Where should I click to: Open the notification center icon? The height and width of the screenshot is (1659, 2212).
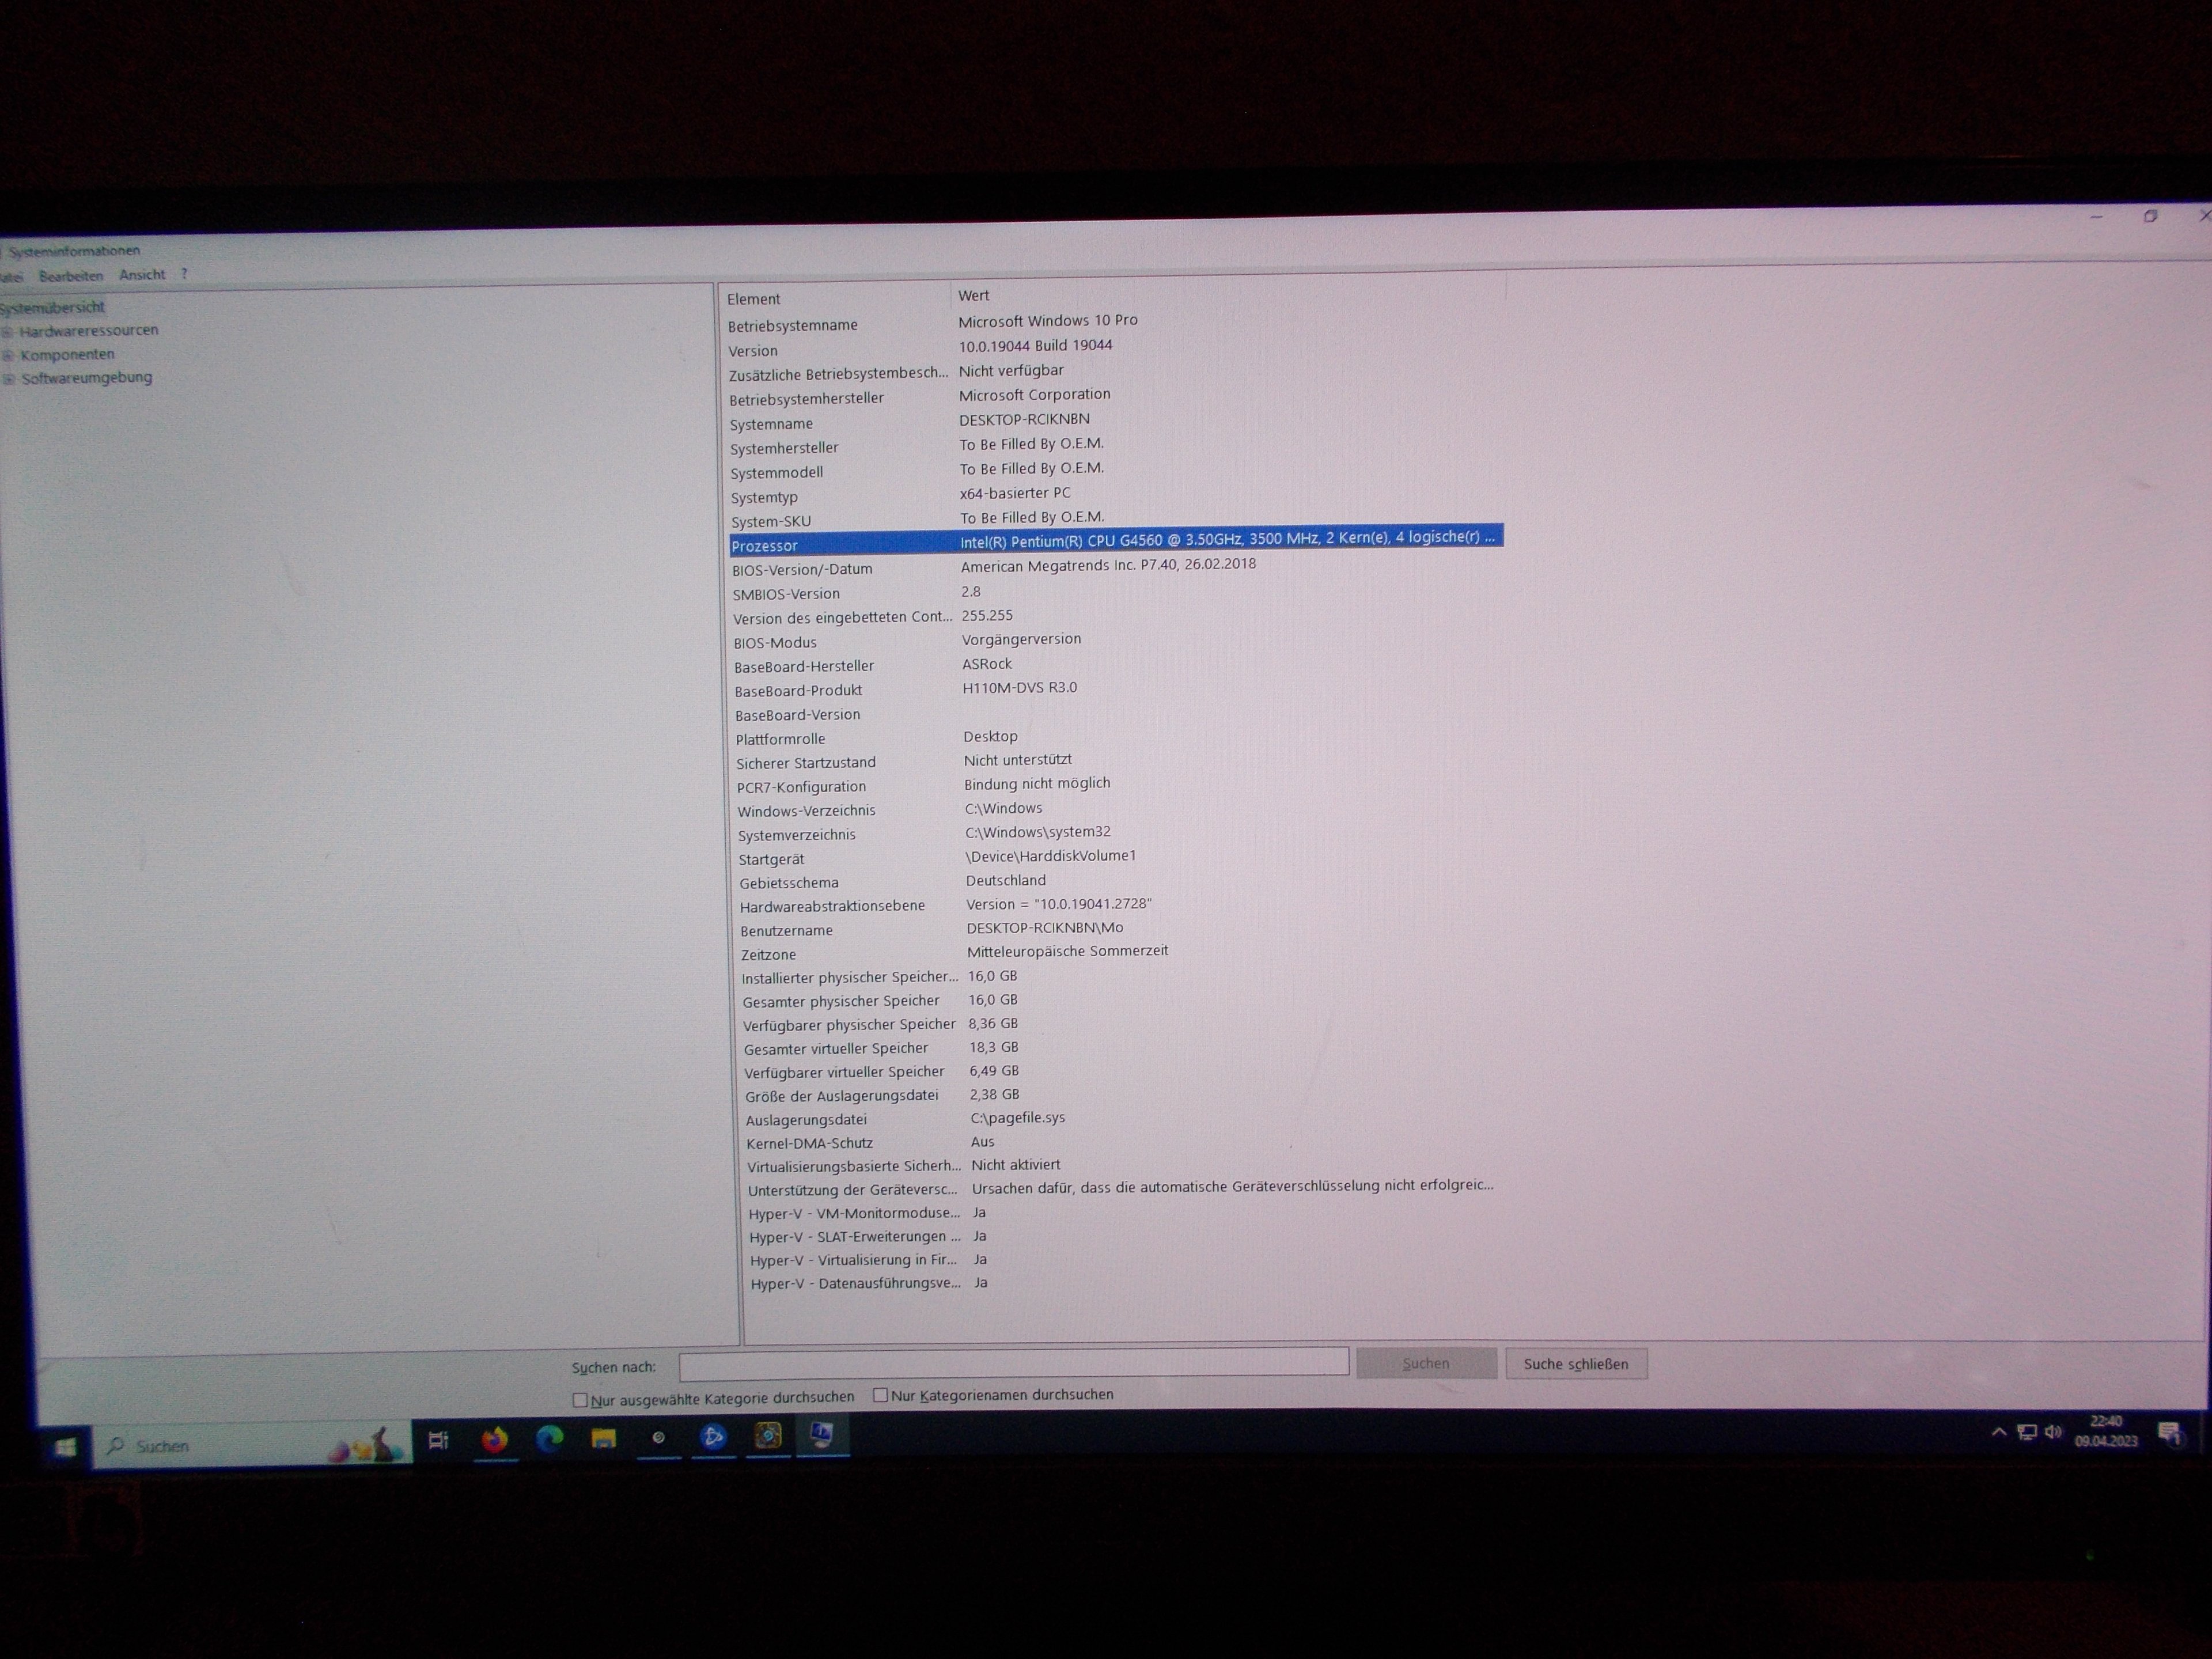click(2168, 1432)
